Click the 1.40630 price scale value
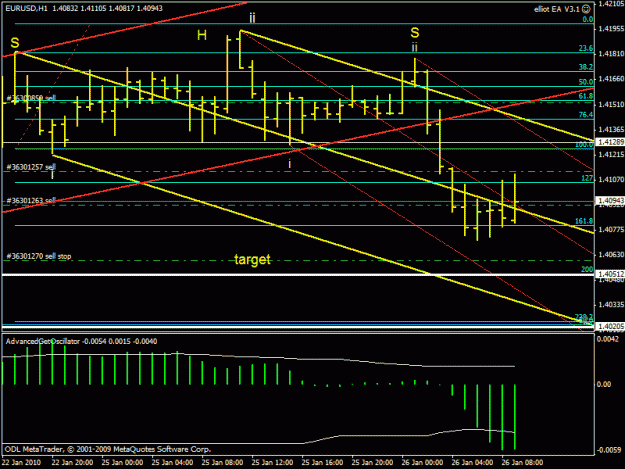Viewport: 625px width, 469px height. click(x=611, y=254)
